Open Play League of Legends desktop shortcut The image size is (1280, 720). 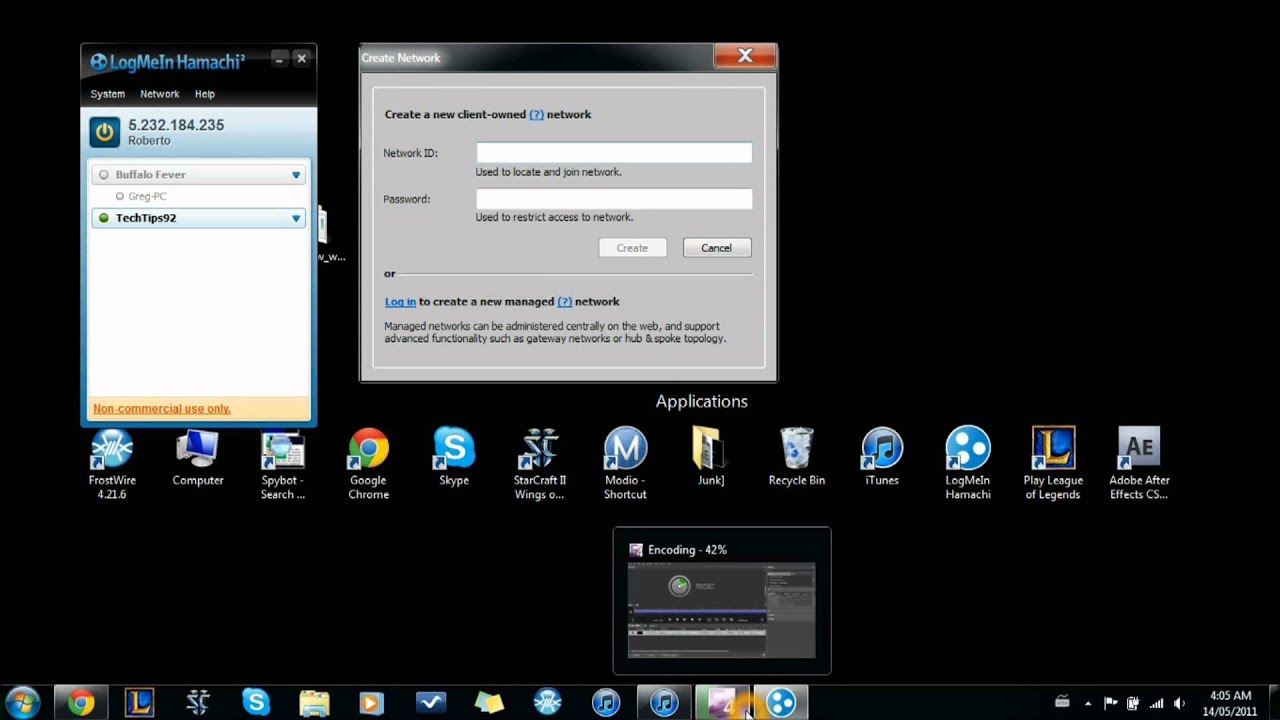[x=1053, y=463]
